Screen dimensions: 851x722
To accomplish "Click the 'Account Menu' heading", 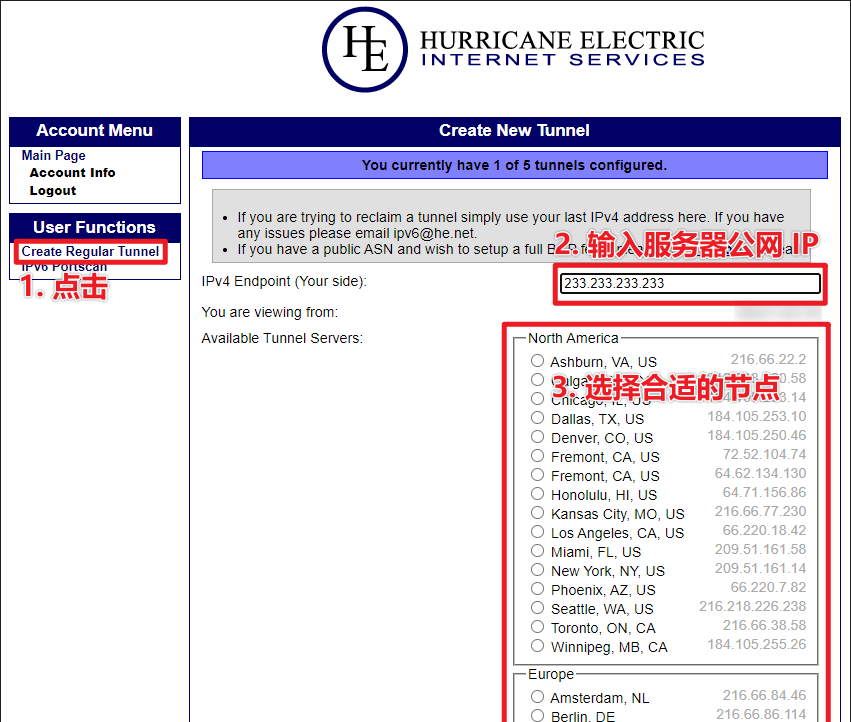I will (94, 130).
